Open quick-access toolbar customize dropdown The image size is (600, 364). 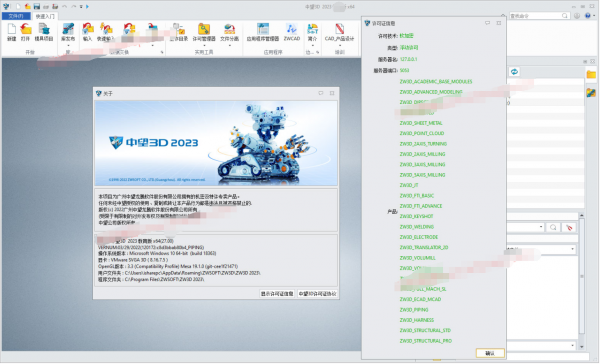81,7
